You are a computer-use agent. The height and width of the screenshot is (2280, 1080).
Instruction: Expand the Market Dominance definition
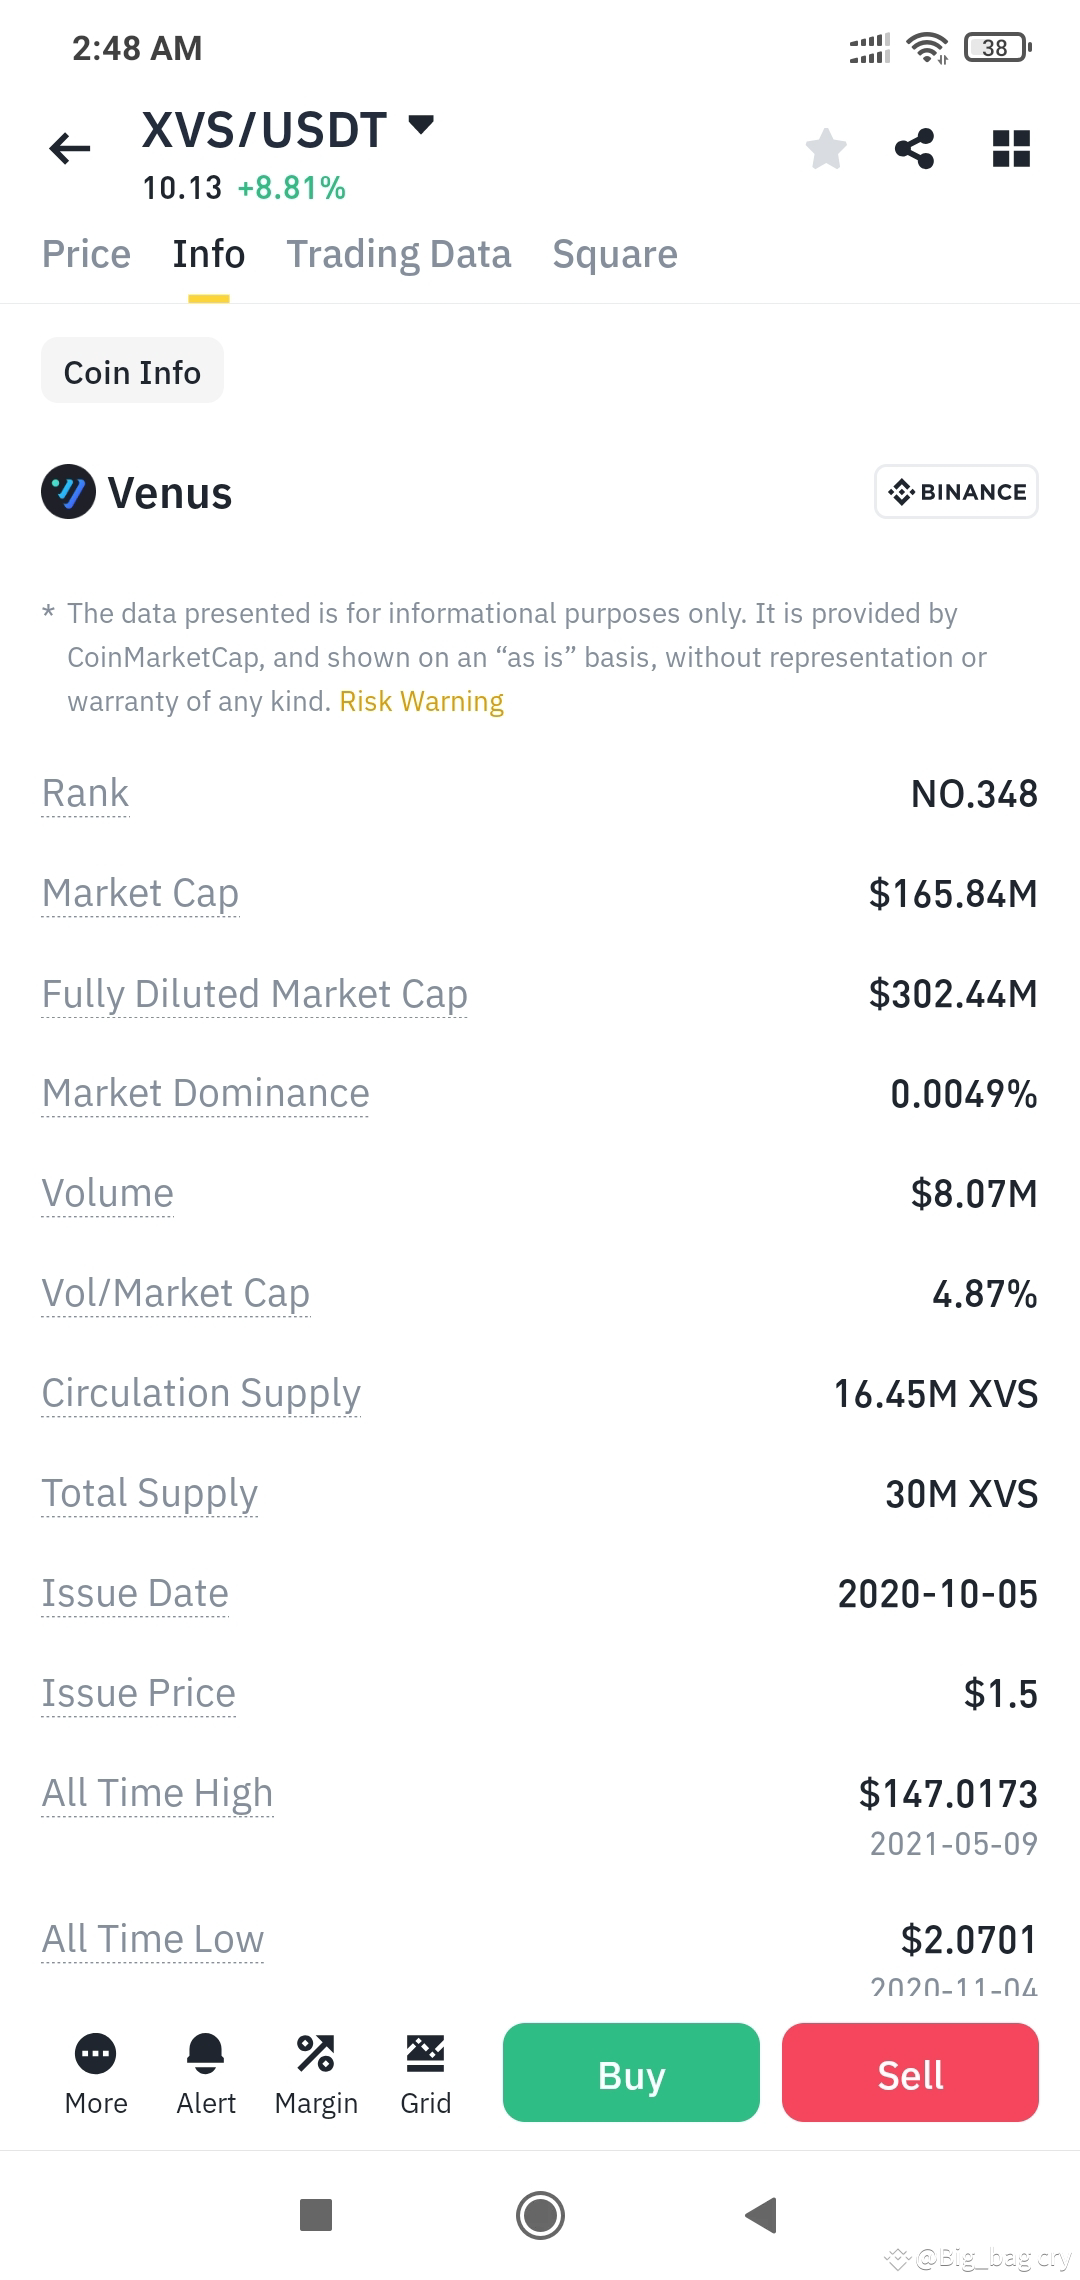pyautogui.click(x=204, y=1093)
